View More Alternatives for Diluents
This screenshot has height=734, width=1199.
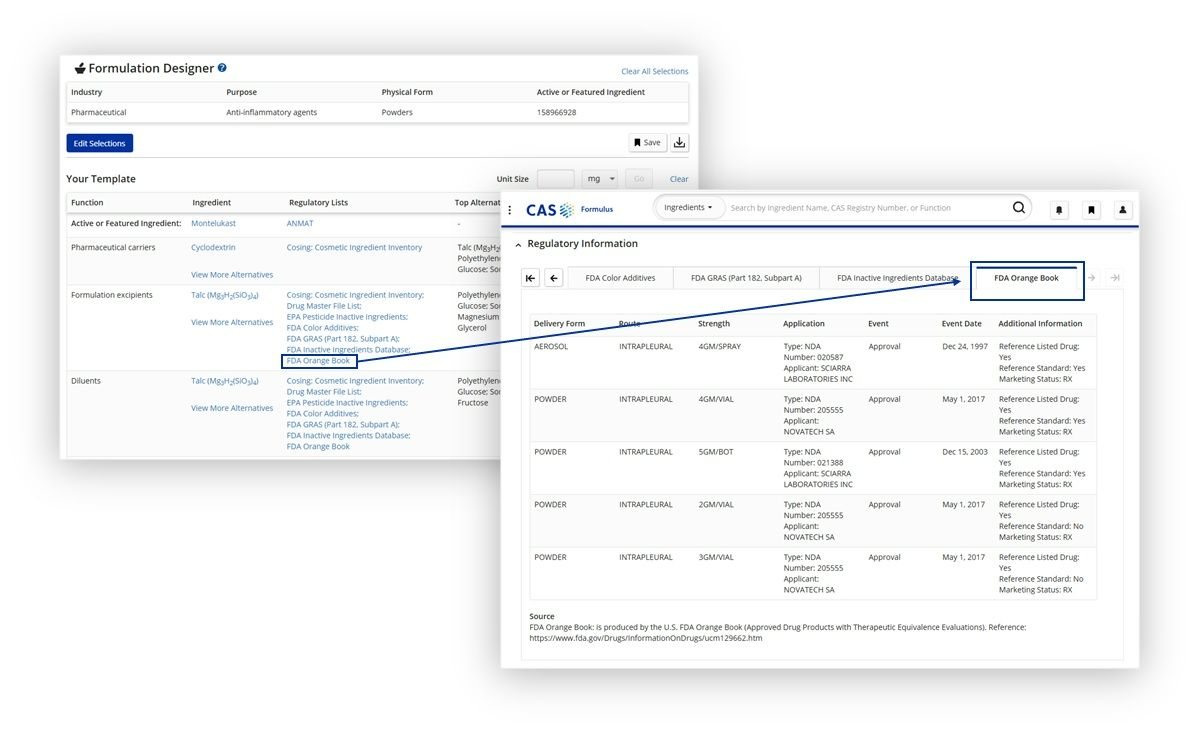click(x=232, y=408)
